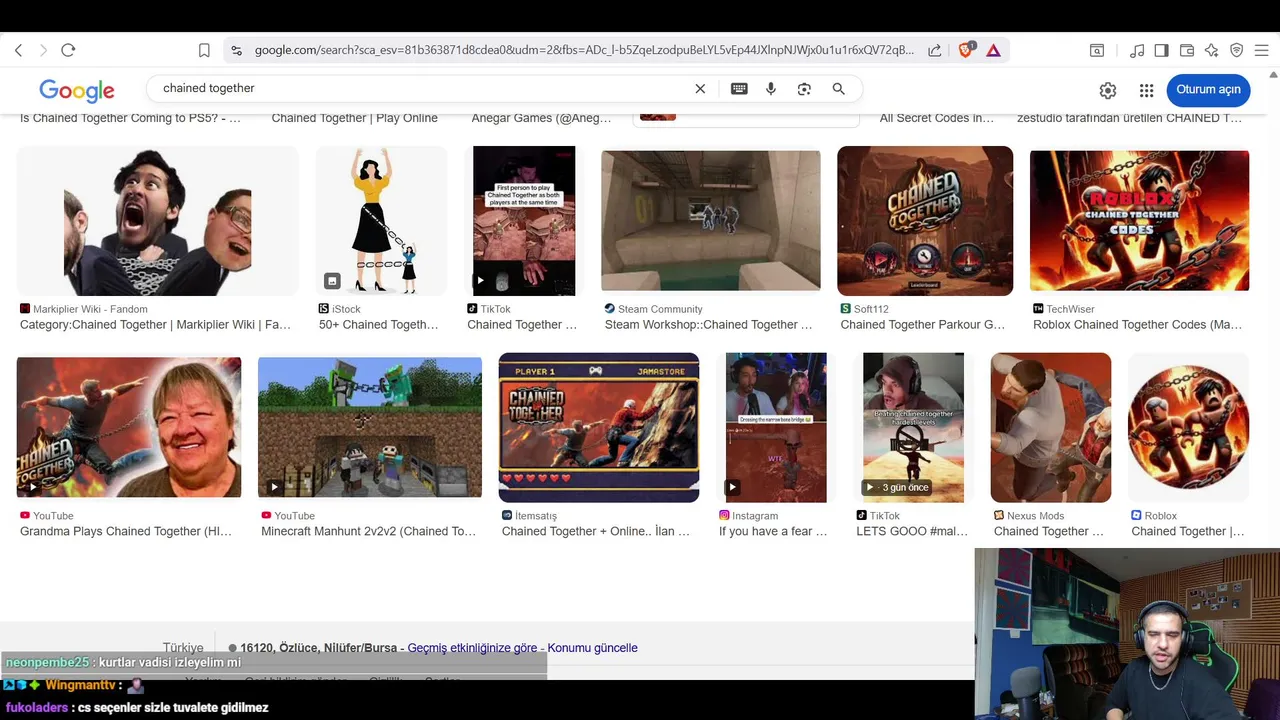Open the Instagram narrow bridge video thumbnail
Image resolution: width=1280 pixels, height=720 pixels.
click(776, 427)
